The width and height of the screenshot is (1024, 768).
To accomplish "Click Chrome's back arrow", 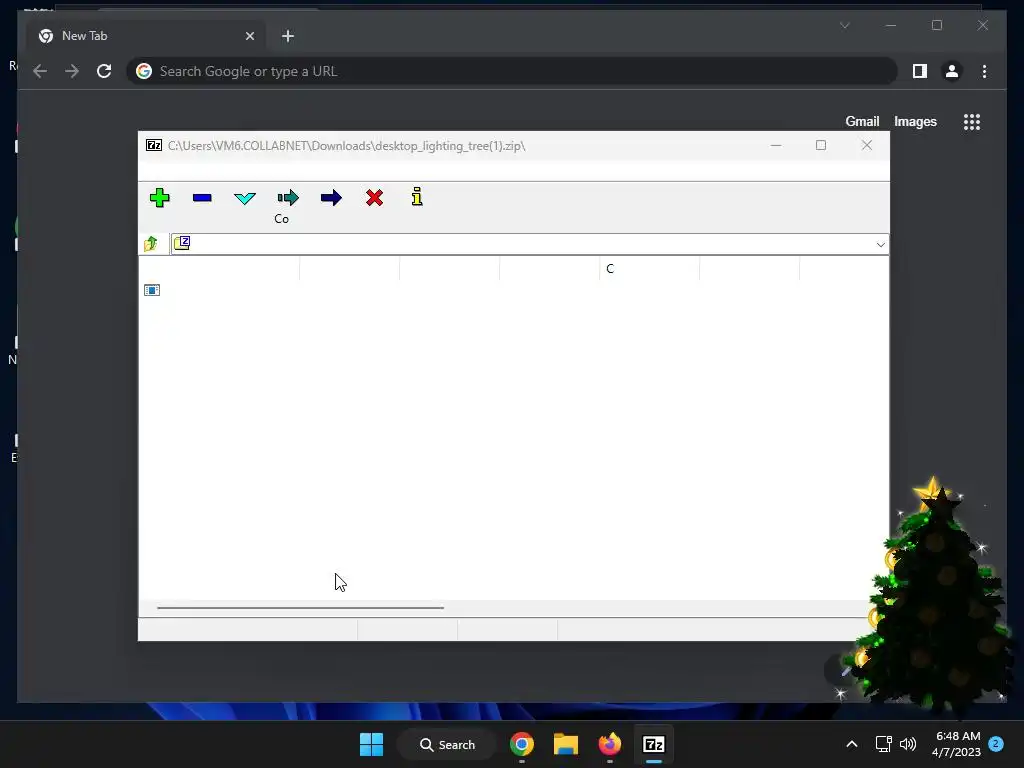I will point(40,71).
